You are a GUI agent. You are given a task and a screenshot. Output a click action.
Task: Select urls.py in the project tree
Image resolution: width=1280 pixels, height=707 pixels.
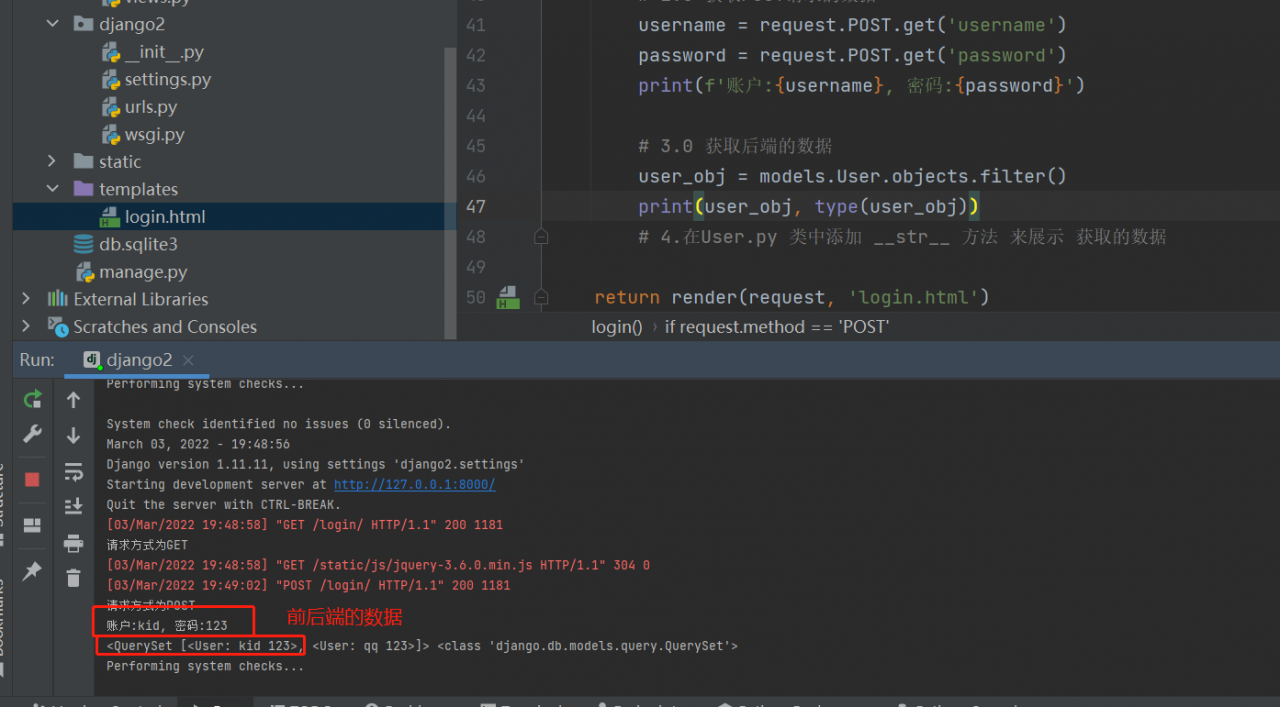[x=151, y=107]
